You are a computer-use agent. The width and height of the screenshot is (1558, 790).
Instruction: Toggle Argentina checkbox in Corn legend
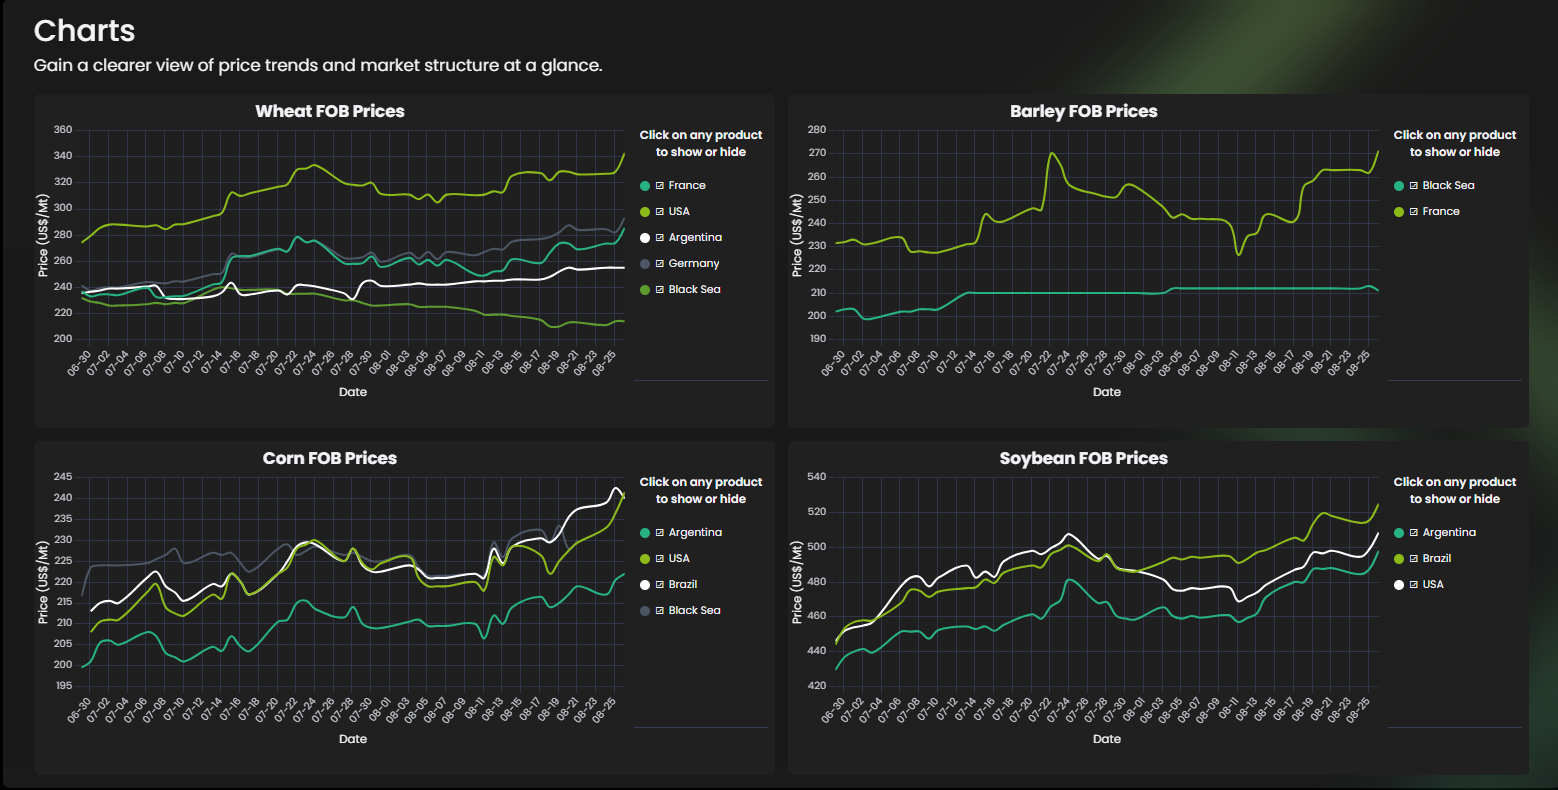(660, 533)
